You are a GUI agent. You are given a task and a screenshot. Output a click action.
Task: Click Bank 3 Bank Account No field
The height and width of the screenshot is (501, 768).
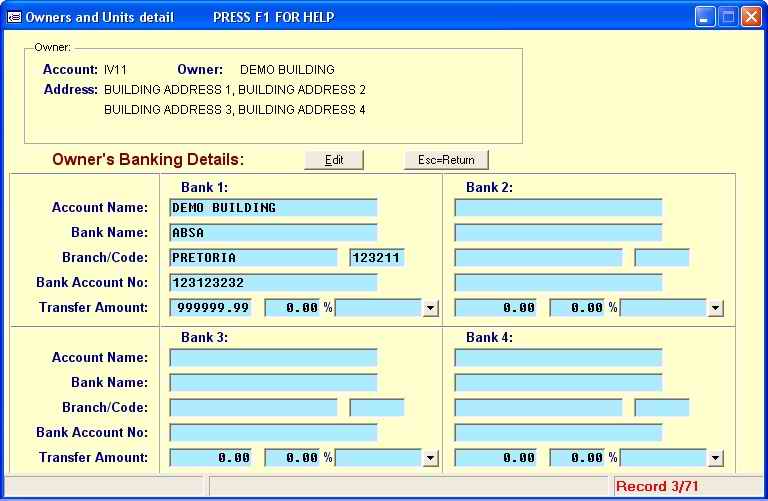click(273, 432)
